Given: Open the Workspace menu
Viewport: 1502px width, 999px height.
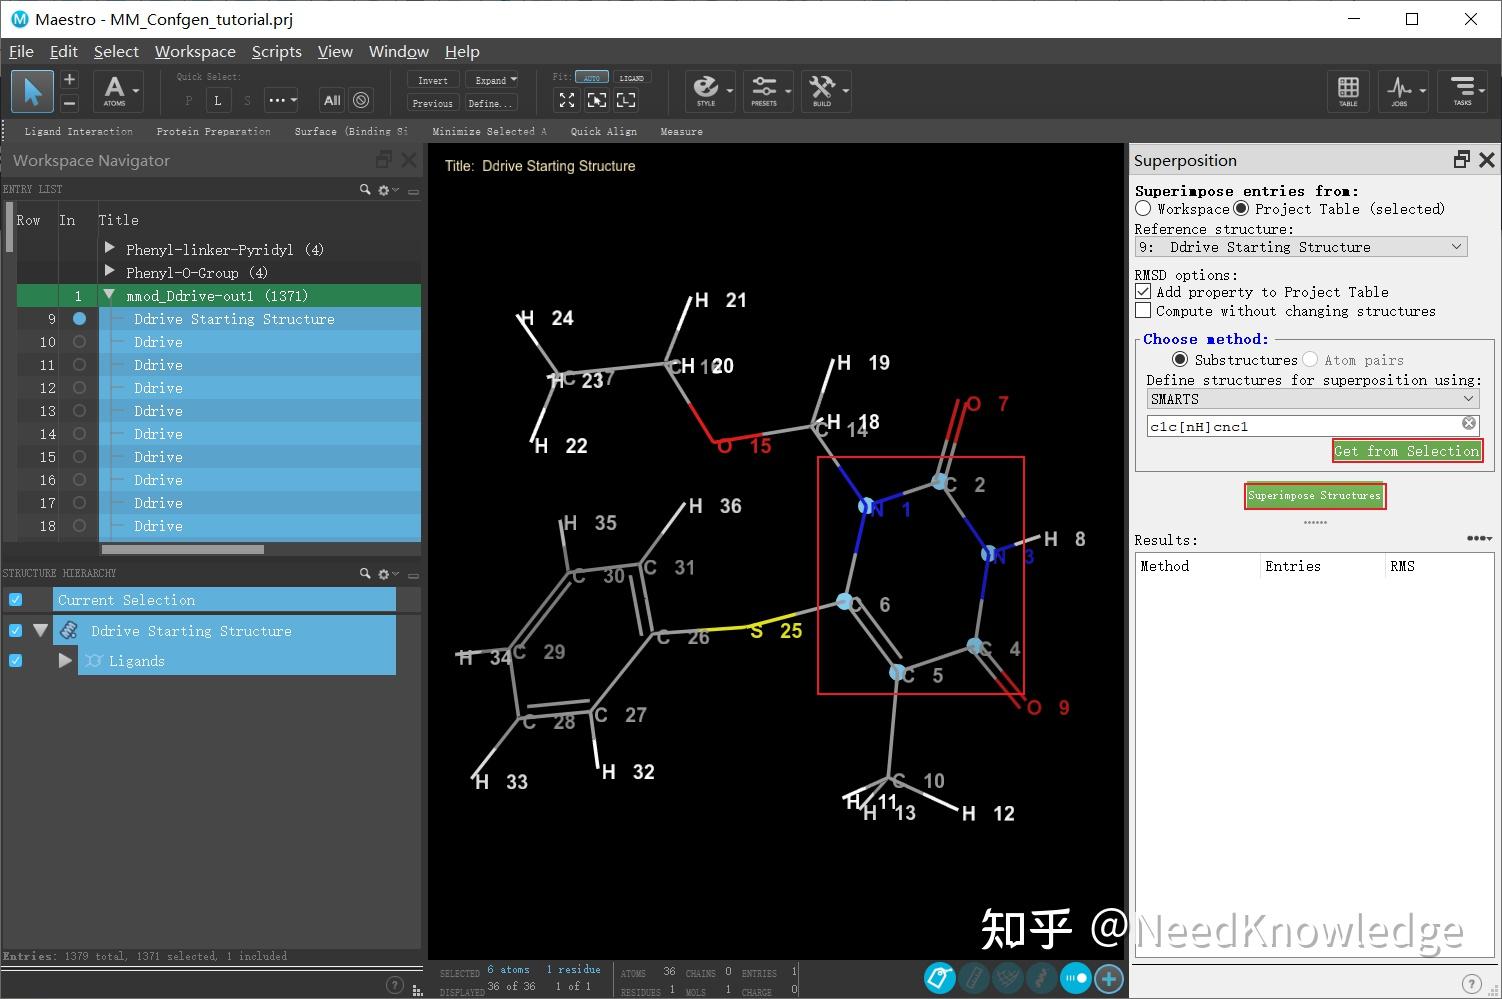Looking at the screenshot, I should tap(195, 51).
